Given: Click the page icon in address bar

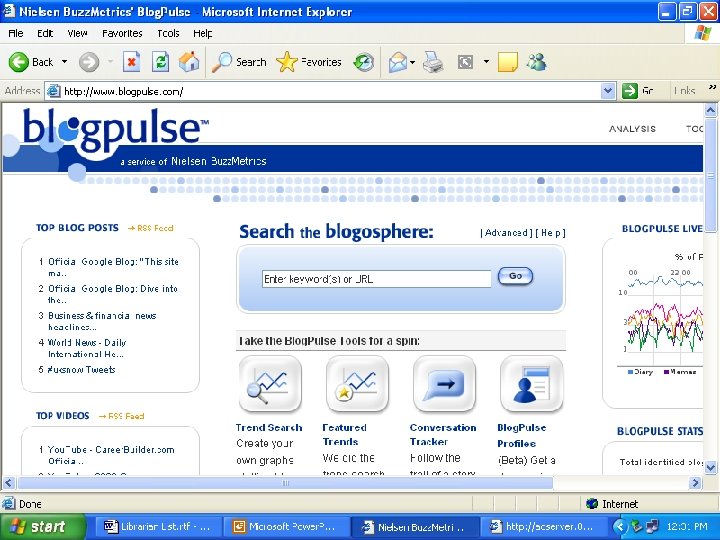Looking at the screenshot, I should click(54, 91).
